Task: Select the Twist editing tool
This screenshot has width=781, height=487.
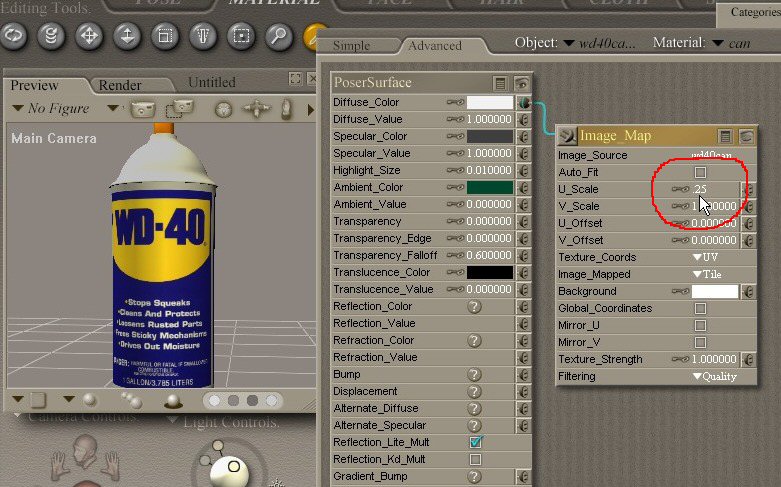Action: coord(51,36)
